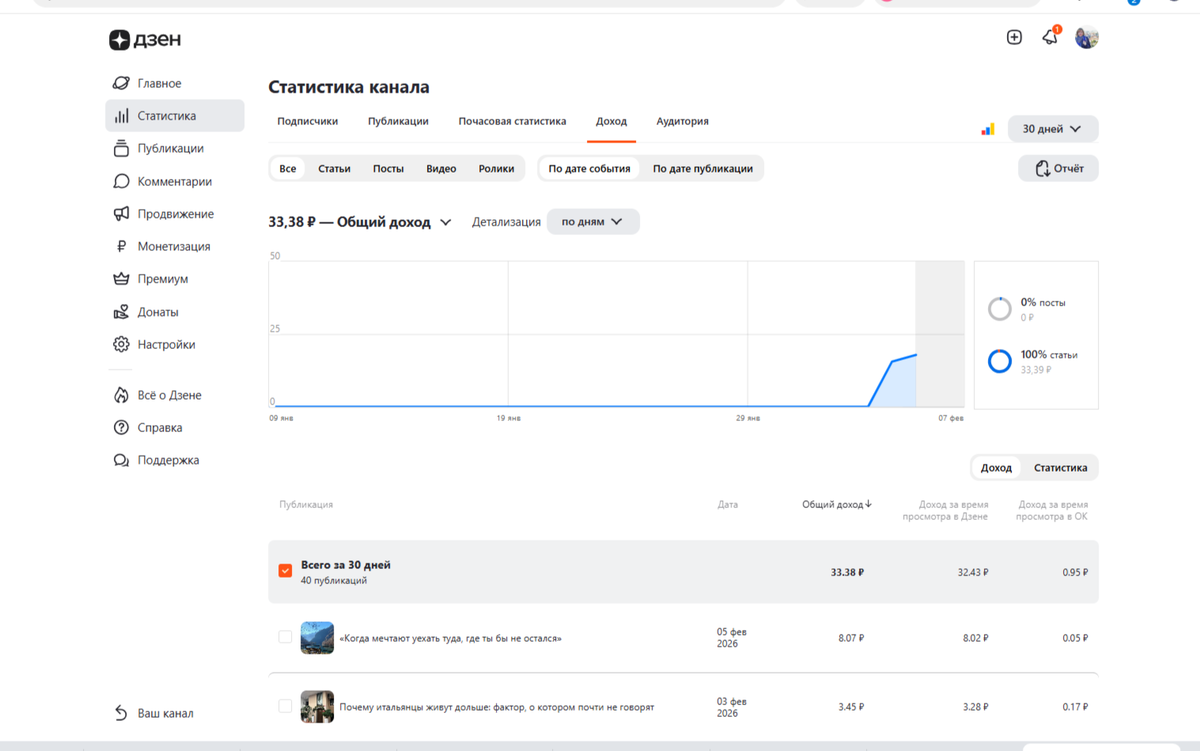Click the Премиум crown icon
This screenshot has width=1200, height=751.
121,279
